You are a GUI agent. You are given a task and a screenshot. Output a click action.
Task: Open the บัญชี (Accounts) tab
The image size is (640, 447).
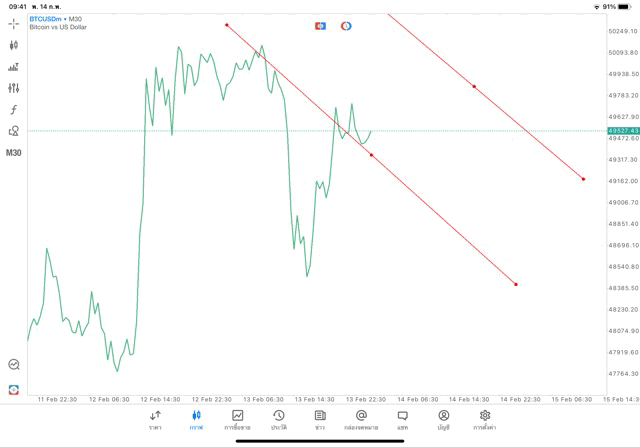(443, 418)
